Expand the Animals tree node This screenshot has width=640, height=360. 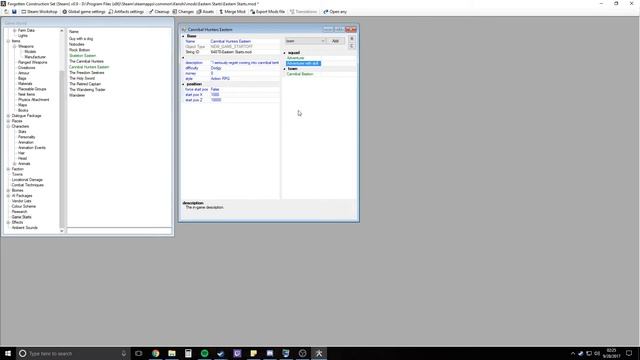point(15,164)
